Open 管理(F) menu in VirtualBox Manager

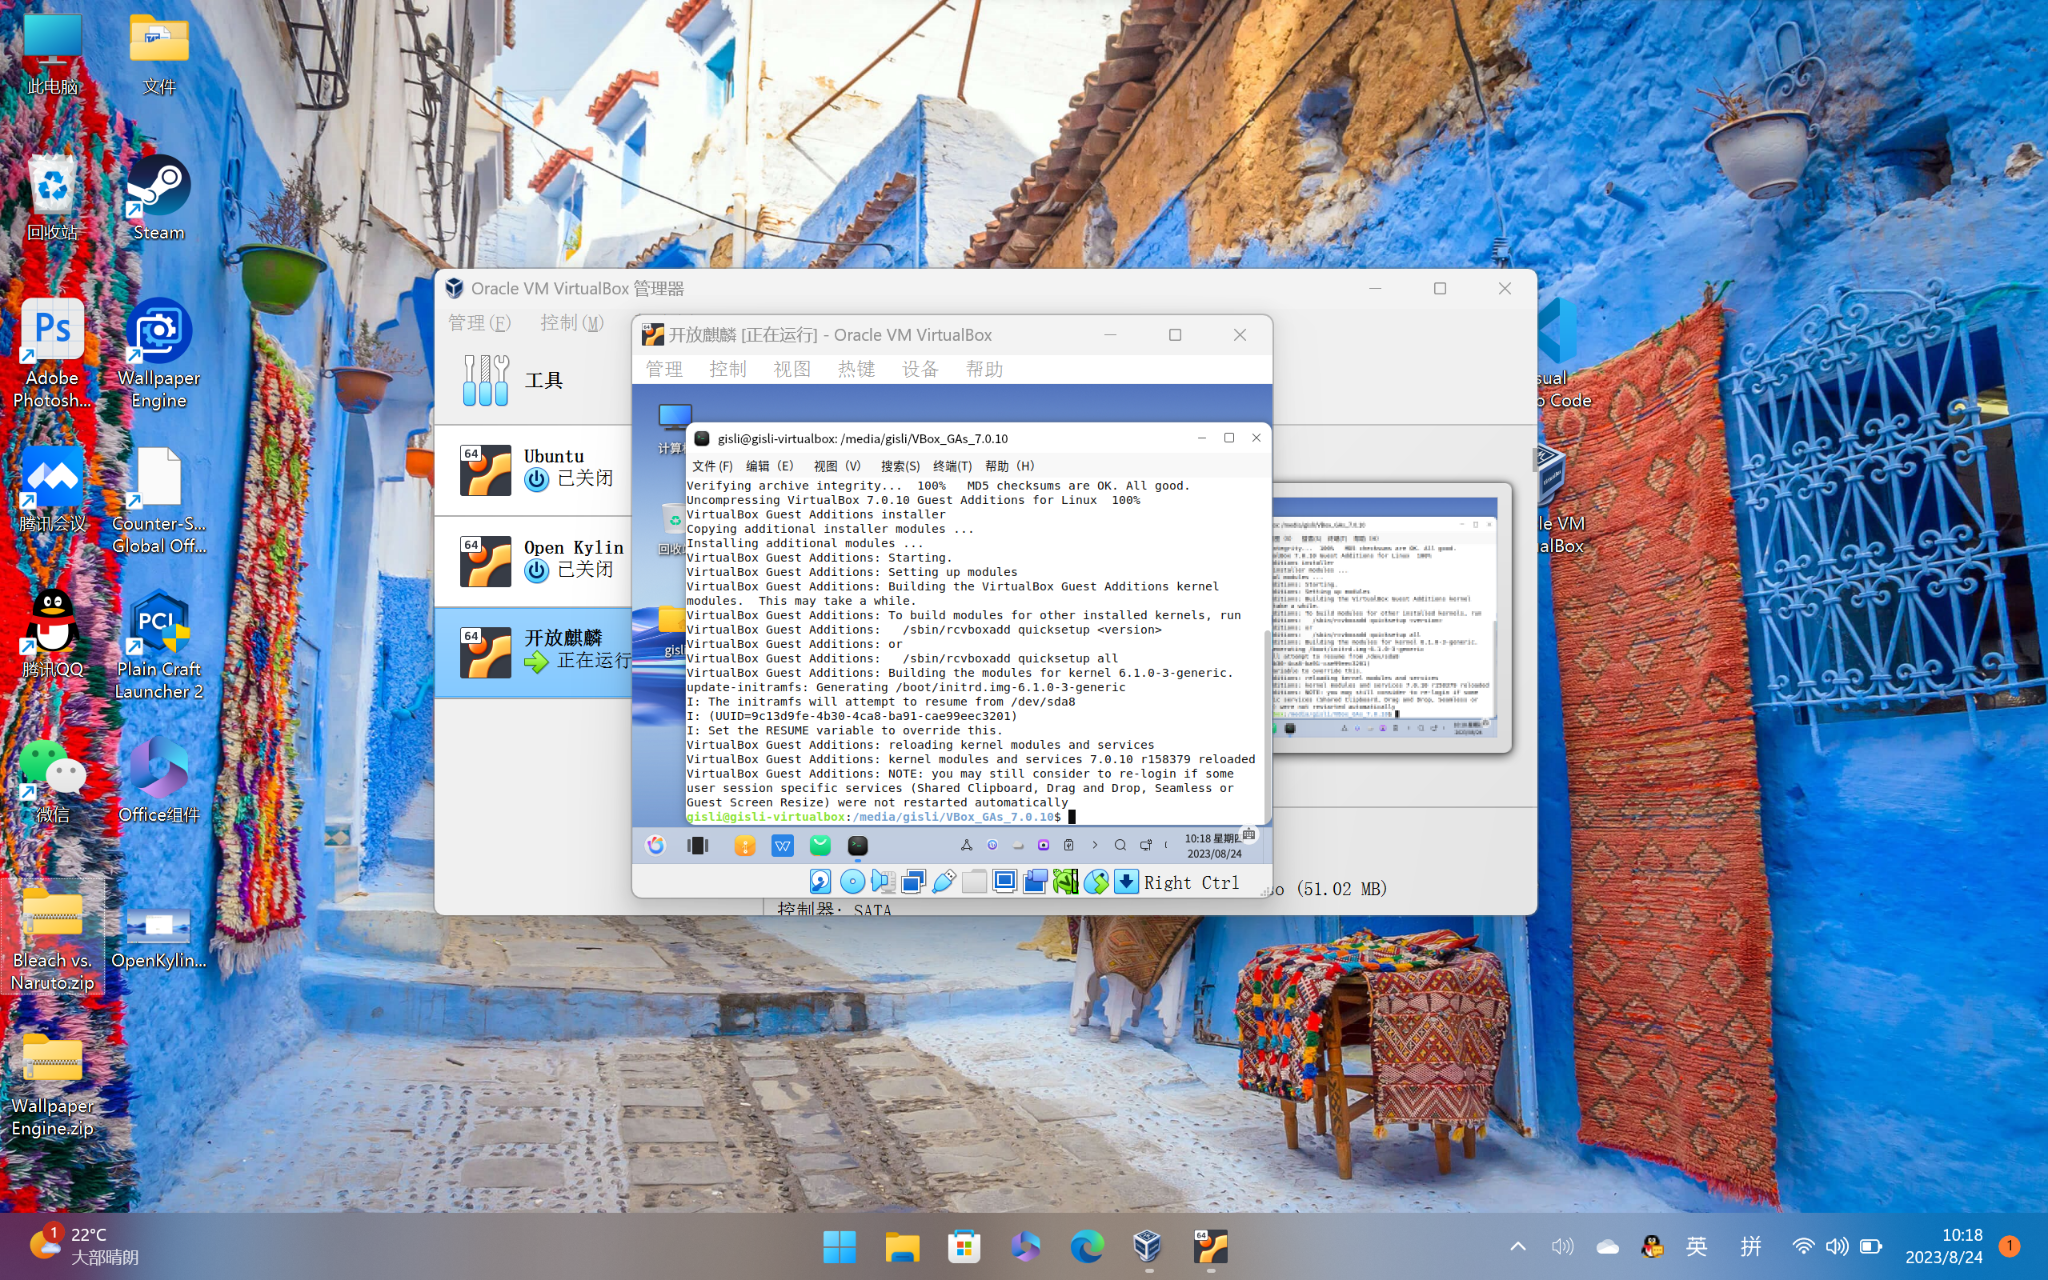coord(479,323)
